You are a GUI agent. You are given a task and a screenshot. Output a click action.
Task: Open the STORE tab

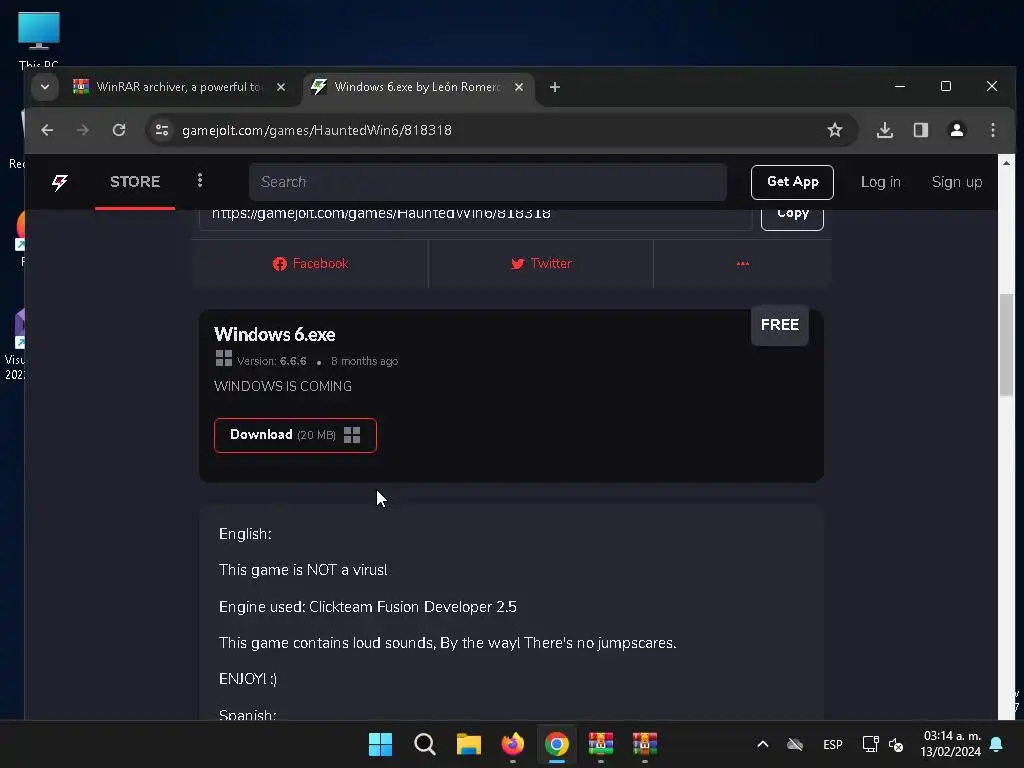coord(135,182)
